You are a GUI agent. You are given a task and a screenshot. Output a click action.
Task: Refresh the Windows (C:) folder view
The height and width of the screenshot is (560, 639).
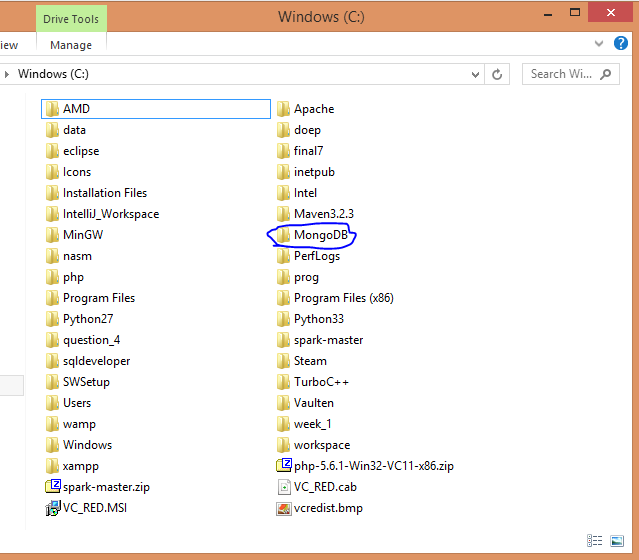(x=497, y=75)
